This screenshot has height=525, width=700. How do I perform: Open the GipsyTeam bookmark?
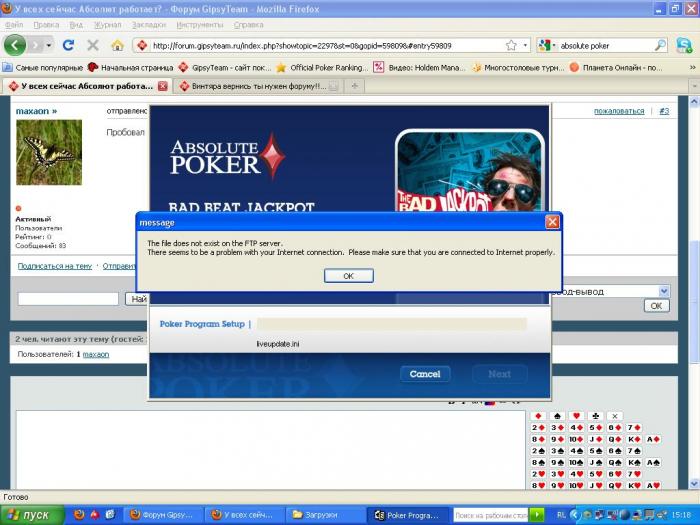(225, 67)
